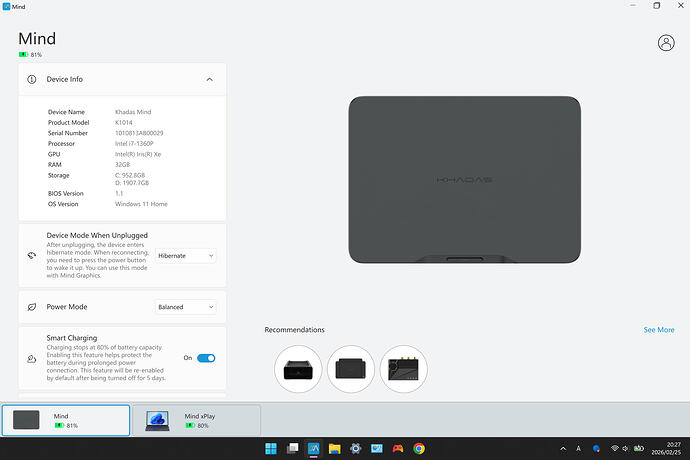Switch to the Mind xPlay device tab
Viewport: 690px width, 460px height.
[x=196, y=420]
